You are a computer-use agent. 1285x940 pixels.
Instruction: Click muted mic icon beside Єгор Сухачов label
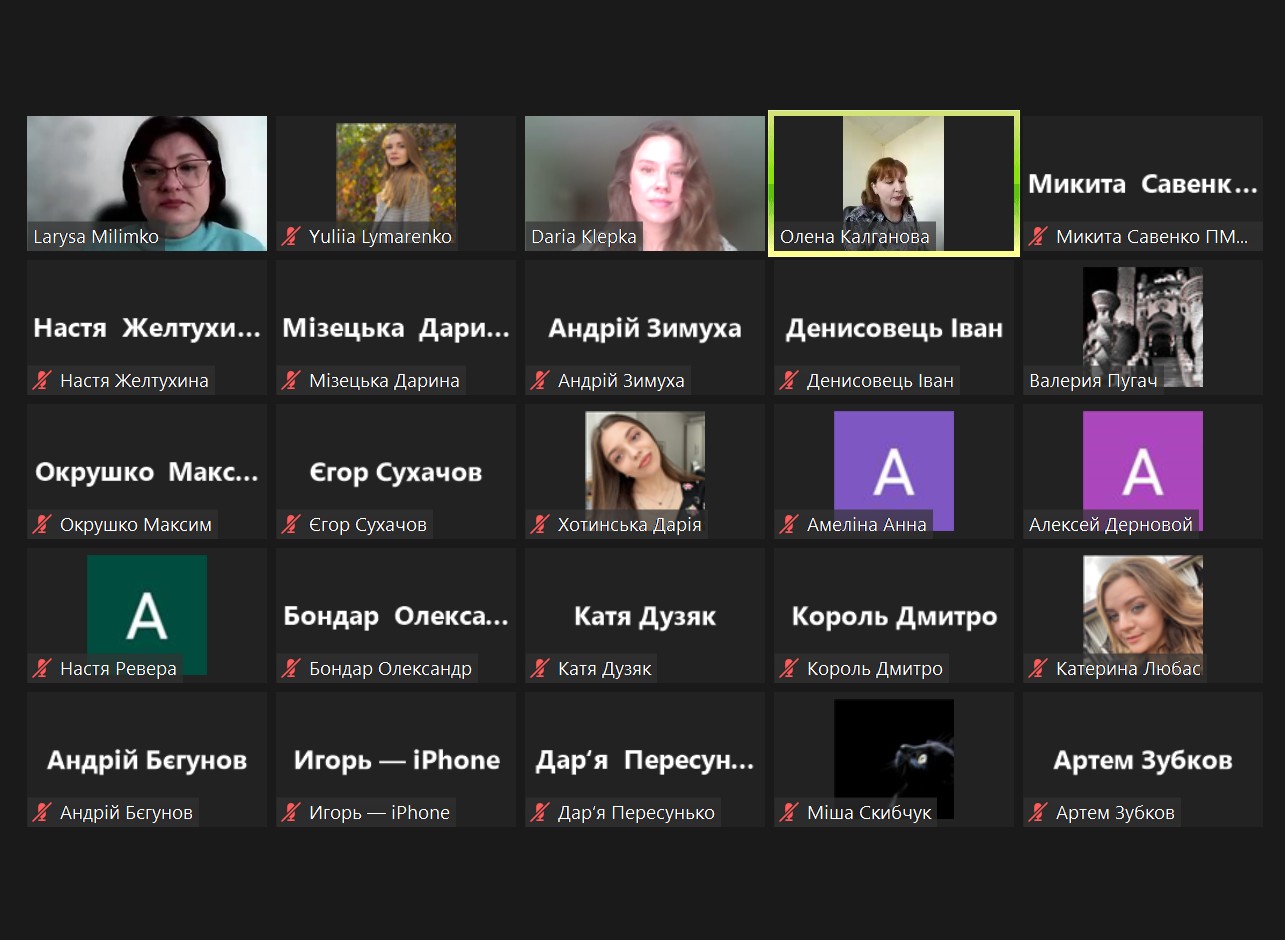(291, 524)
